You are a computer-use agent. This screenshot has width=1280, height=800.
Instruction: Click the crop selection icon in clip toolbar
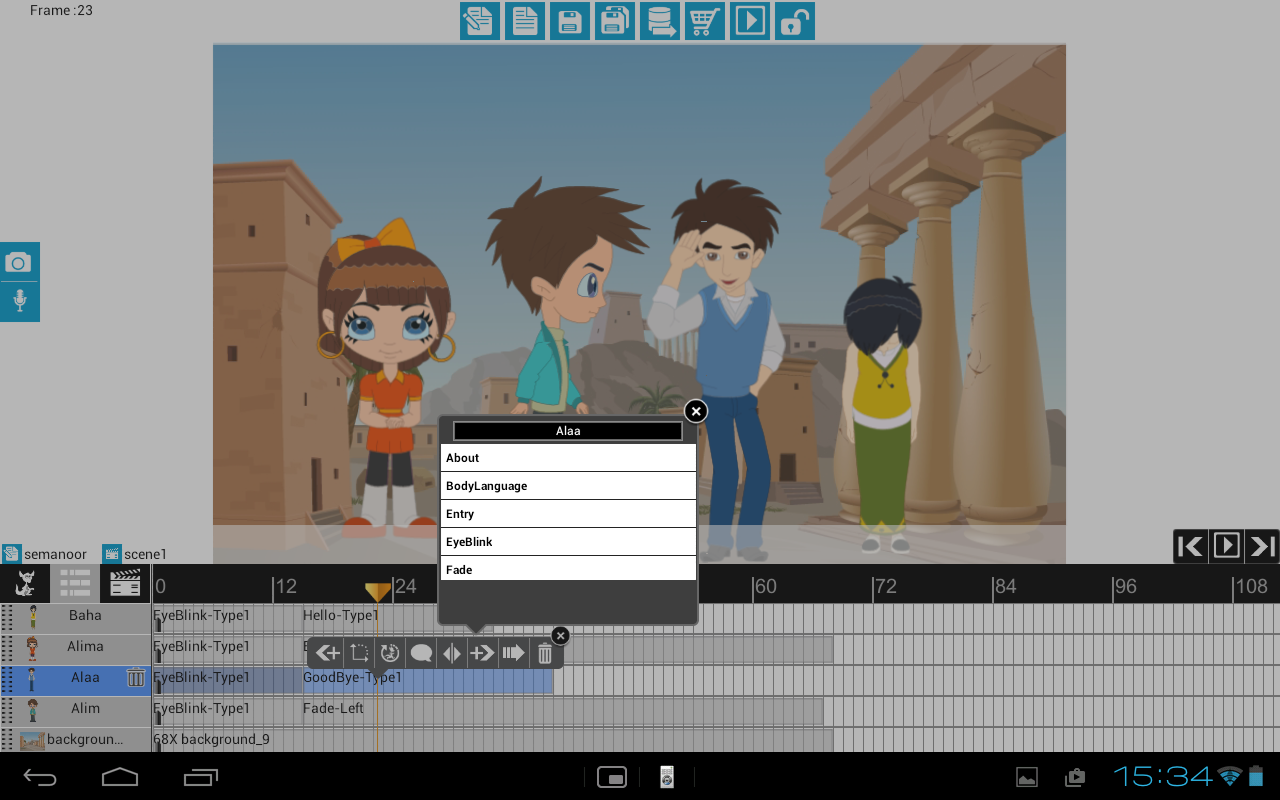358,653
